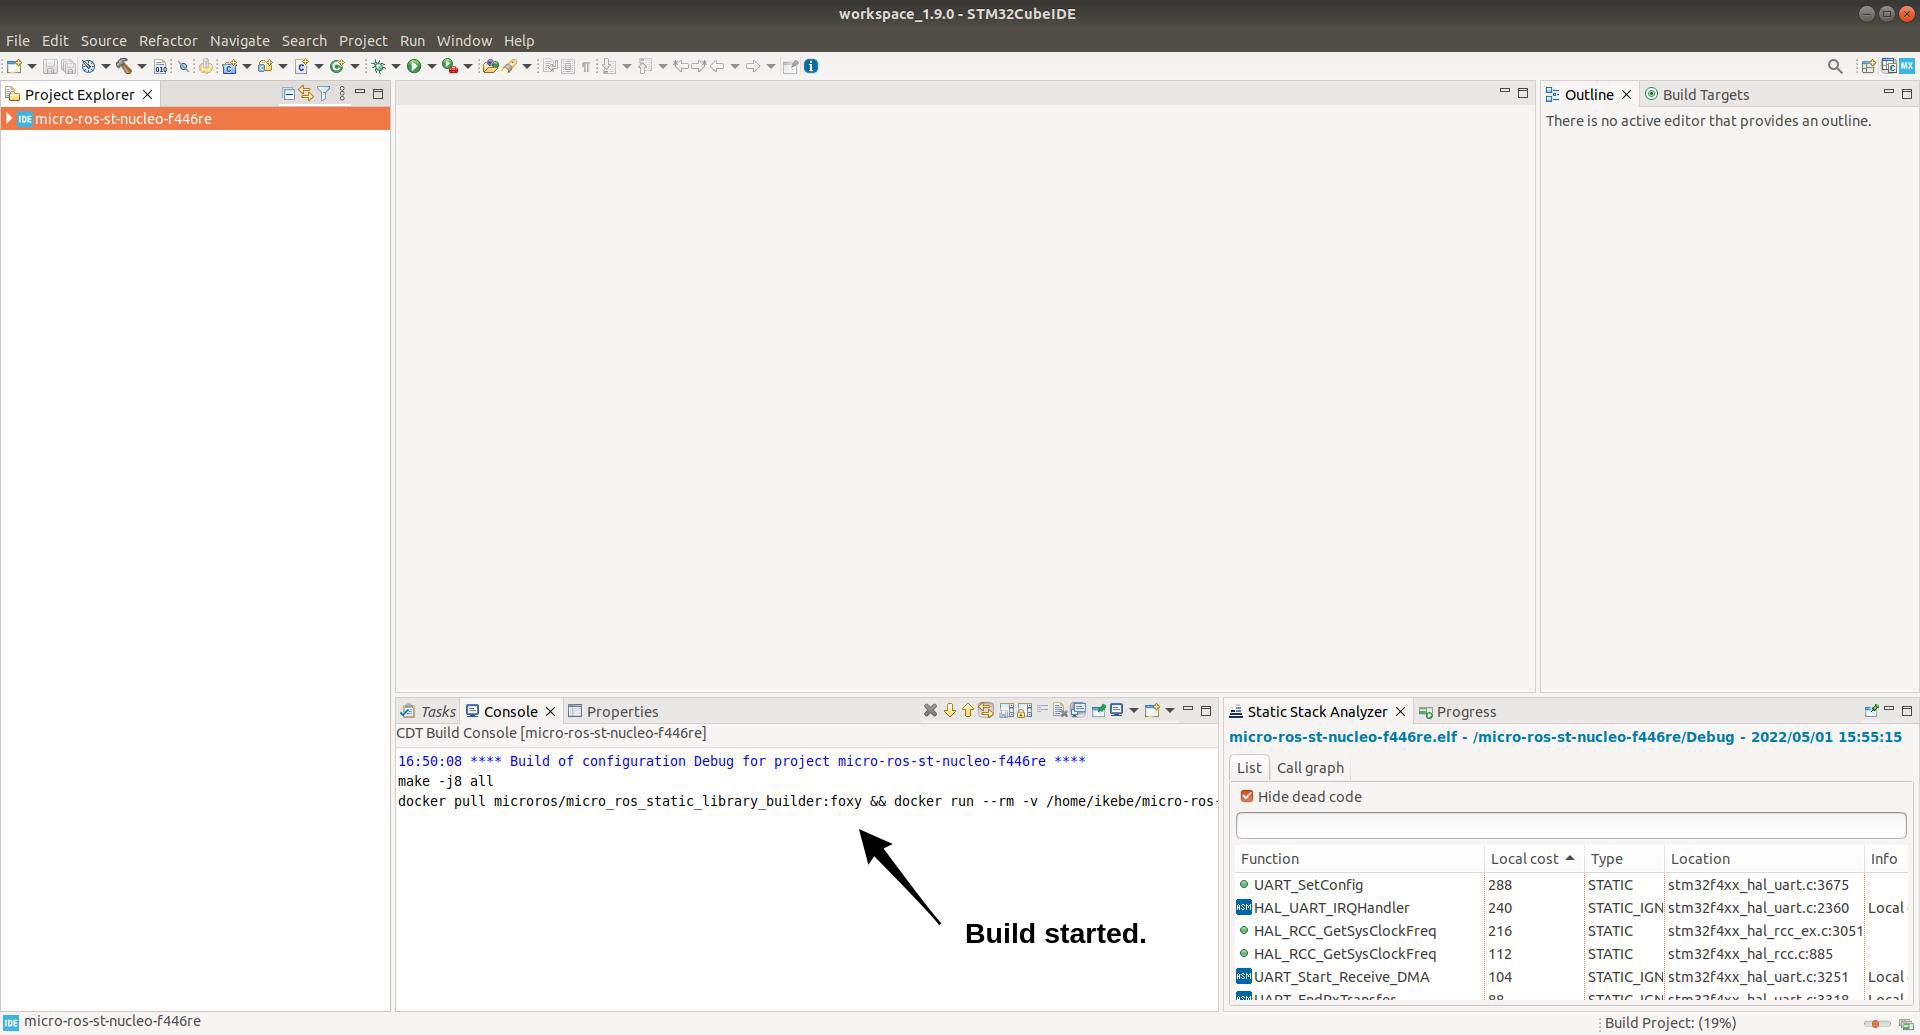Sort by the Local cost column header

[1533, 859]
